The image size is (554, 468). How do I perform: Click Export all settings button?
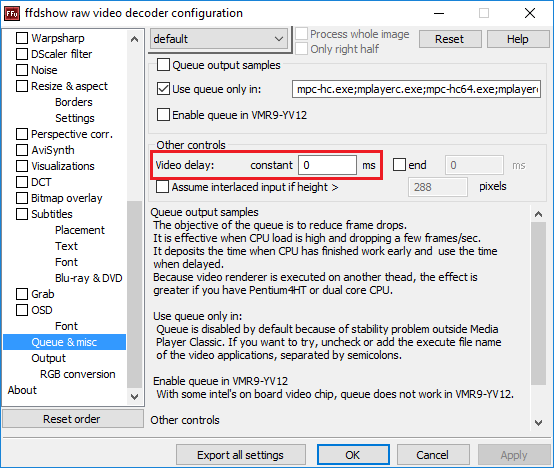pyautogui.click(x=241, y=455)
